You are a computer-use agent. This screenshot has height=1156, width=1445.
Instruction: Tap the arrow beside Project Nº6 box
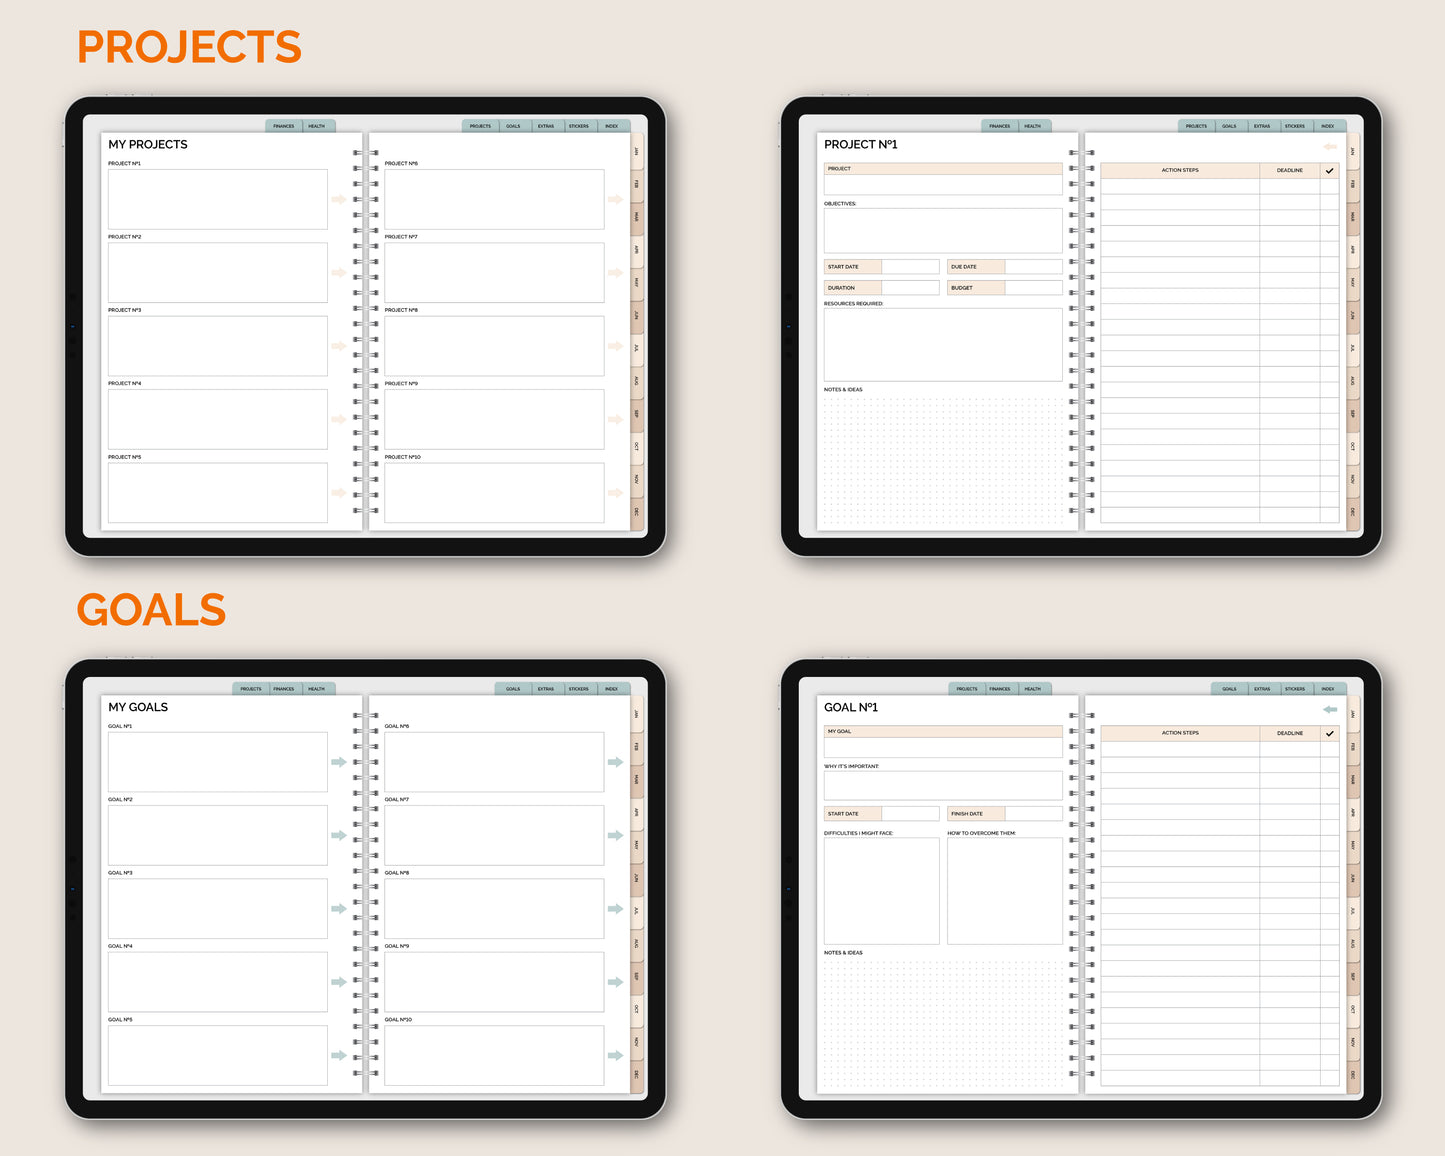(615, 199)
